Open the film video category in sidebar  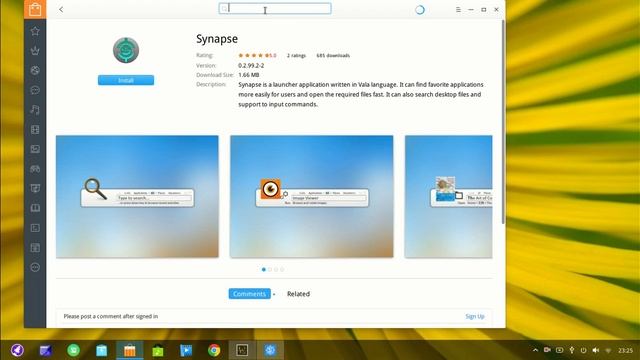pos(35,130)
